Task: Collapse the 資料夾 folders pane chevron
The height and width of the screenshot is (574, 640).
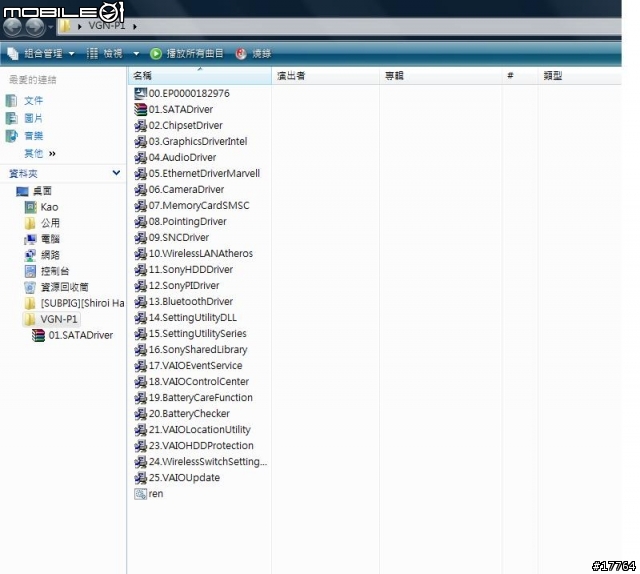Action: [x=116, y=173]
